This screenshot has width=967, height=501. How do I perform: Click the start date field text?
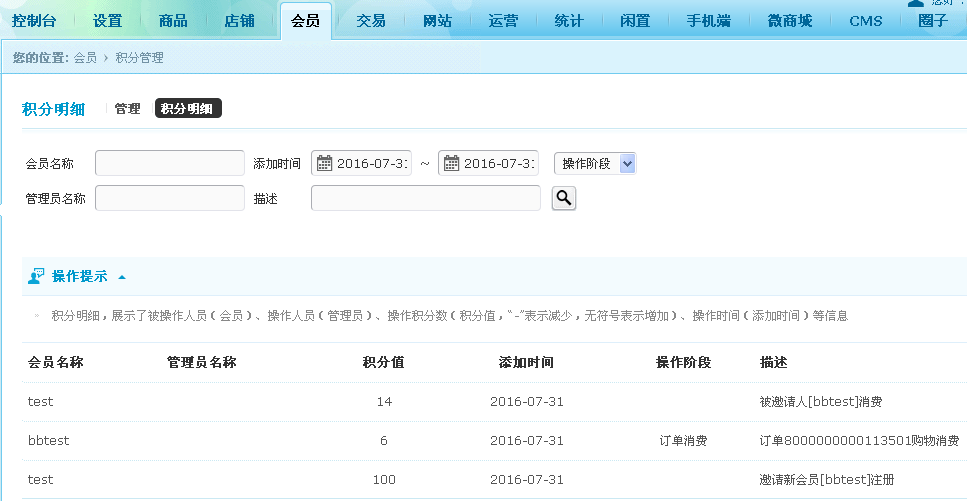pyautogui.click(x=373, y=164)
